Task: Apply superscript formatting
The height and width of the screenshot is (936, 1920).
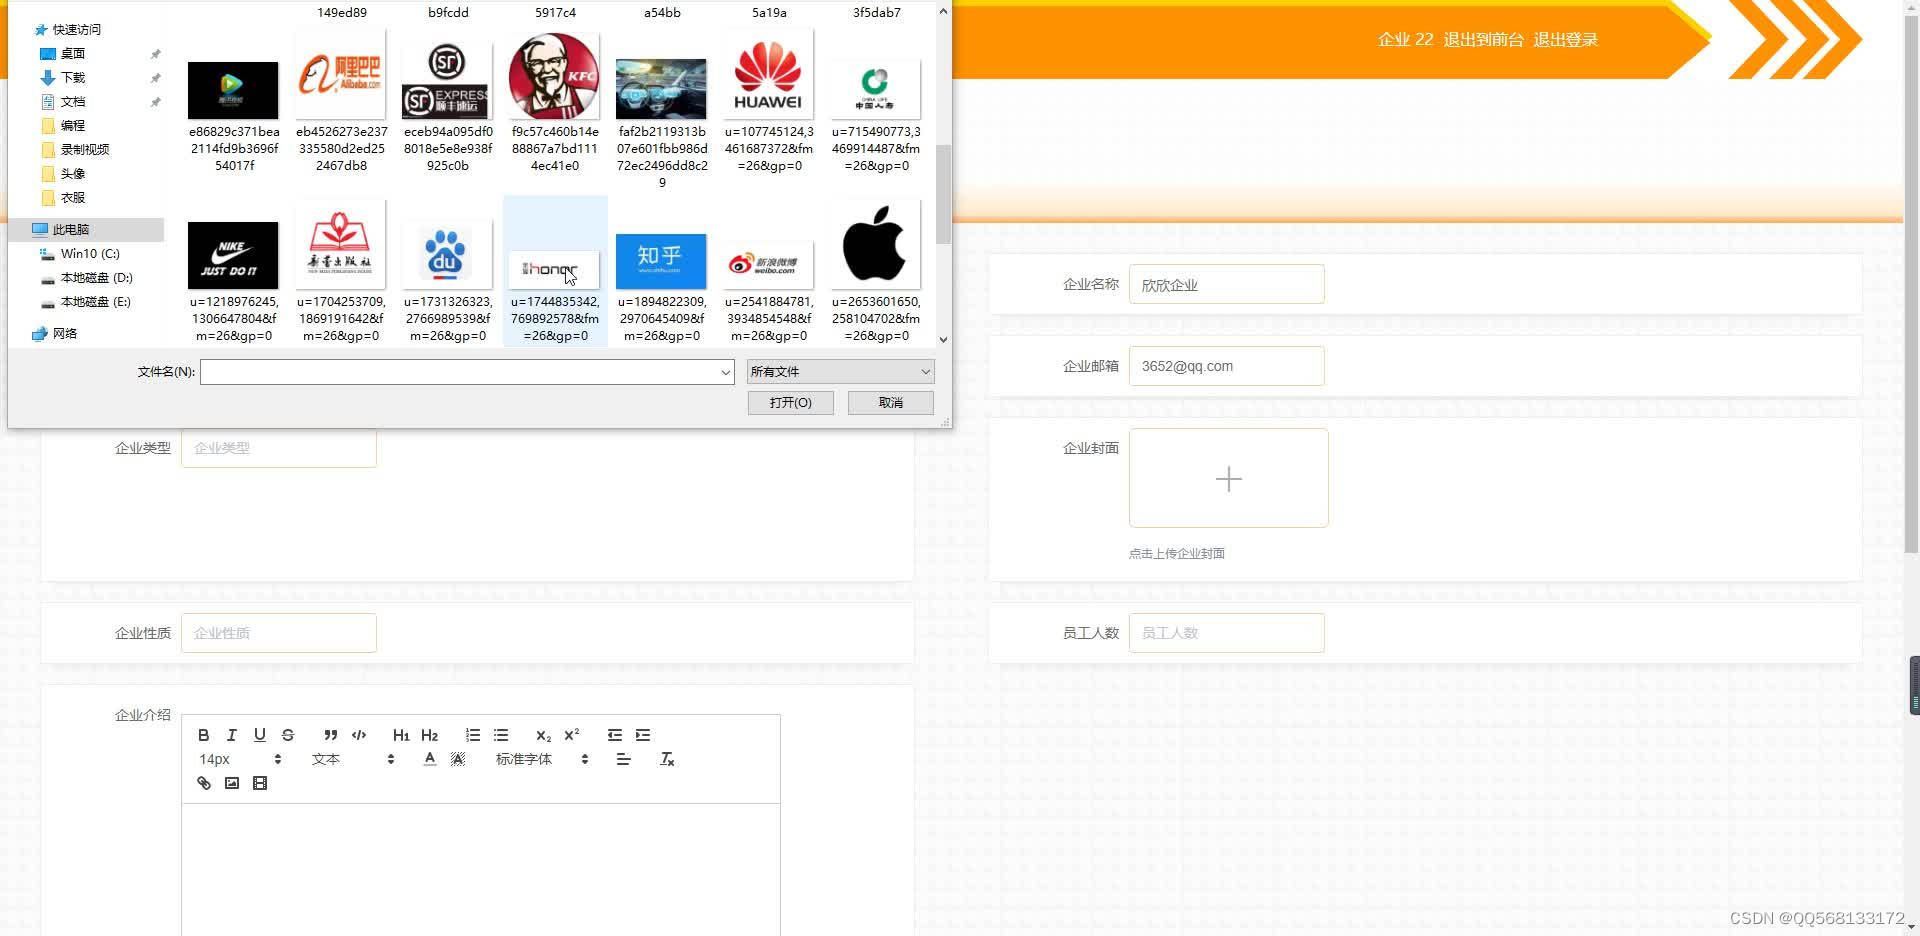Action: [x=572, y=735]
